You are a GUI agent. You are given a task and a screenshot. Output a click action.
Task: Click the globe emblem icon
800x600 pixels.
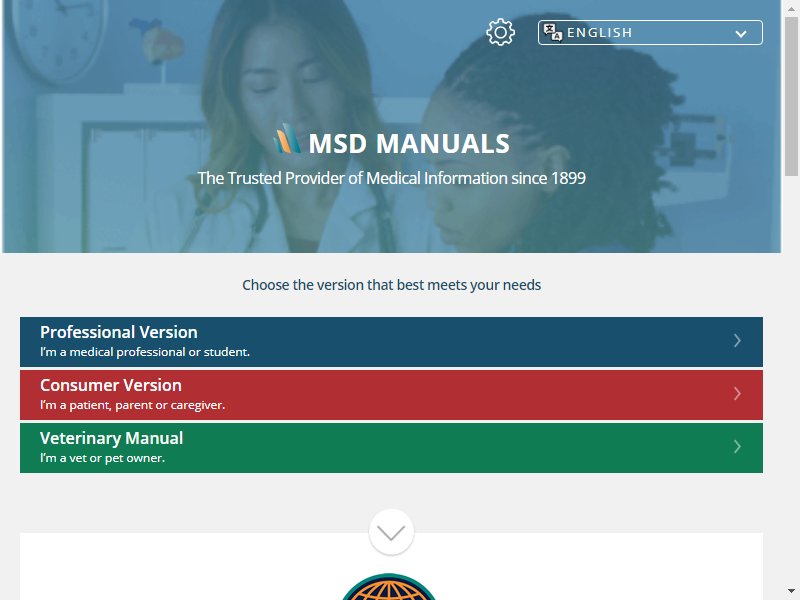[x=389, y=587]
